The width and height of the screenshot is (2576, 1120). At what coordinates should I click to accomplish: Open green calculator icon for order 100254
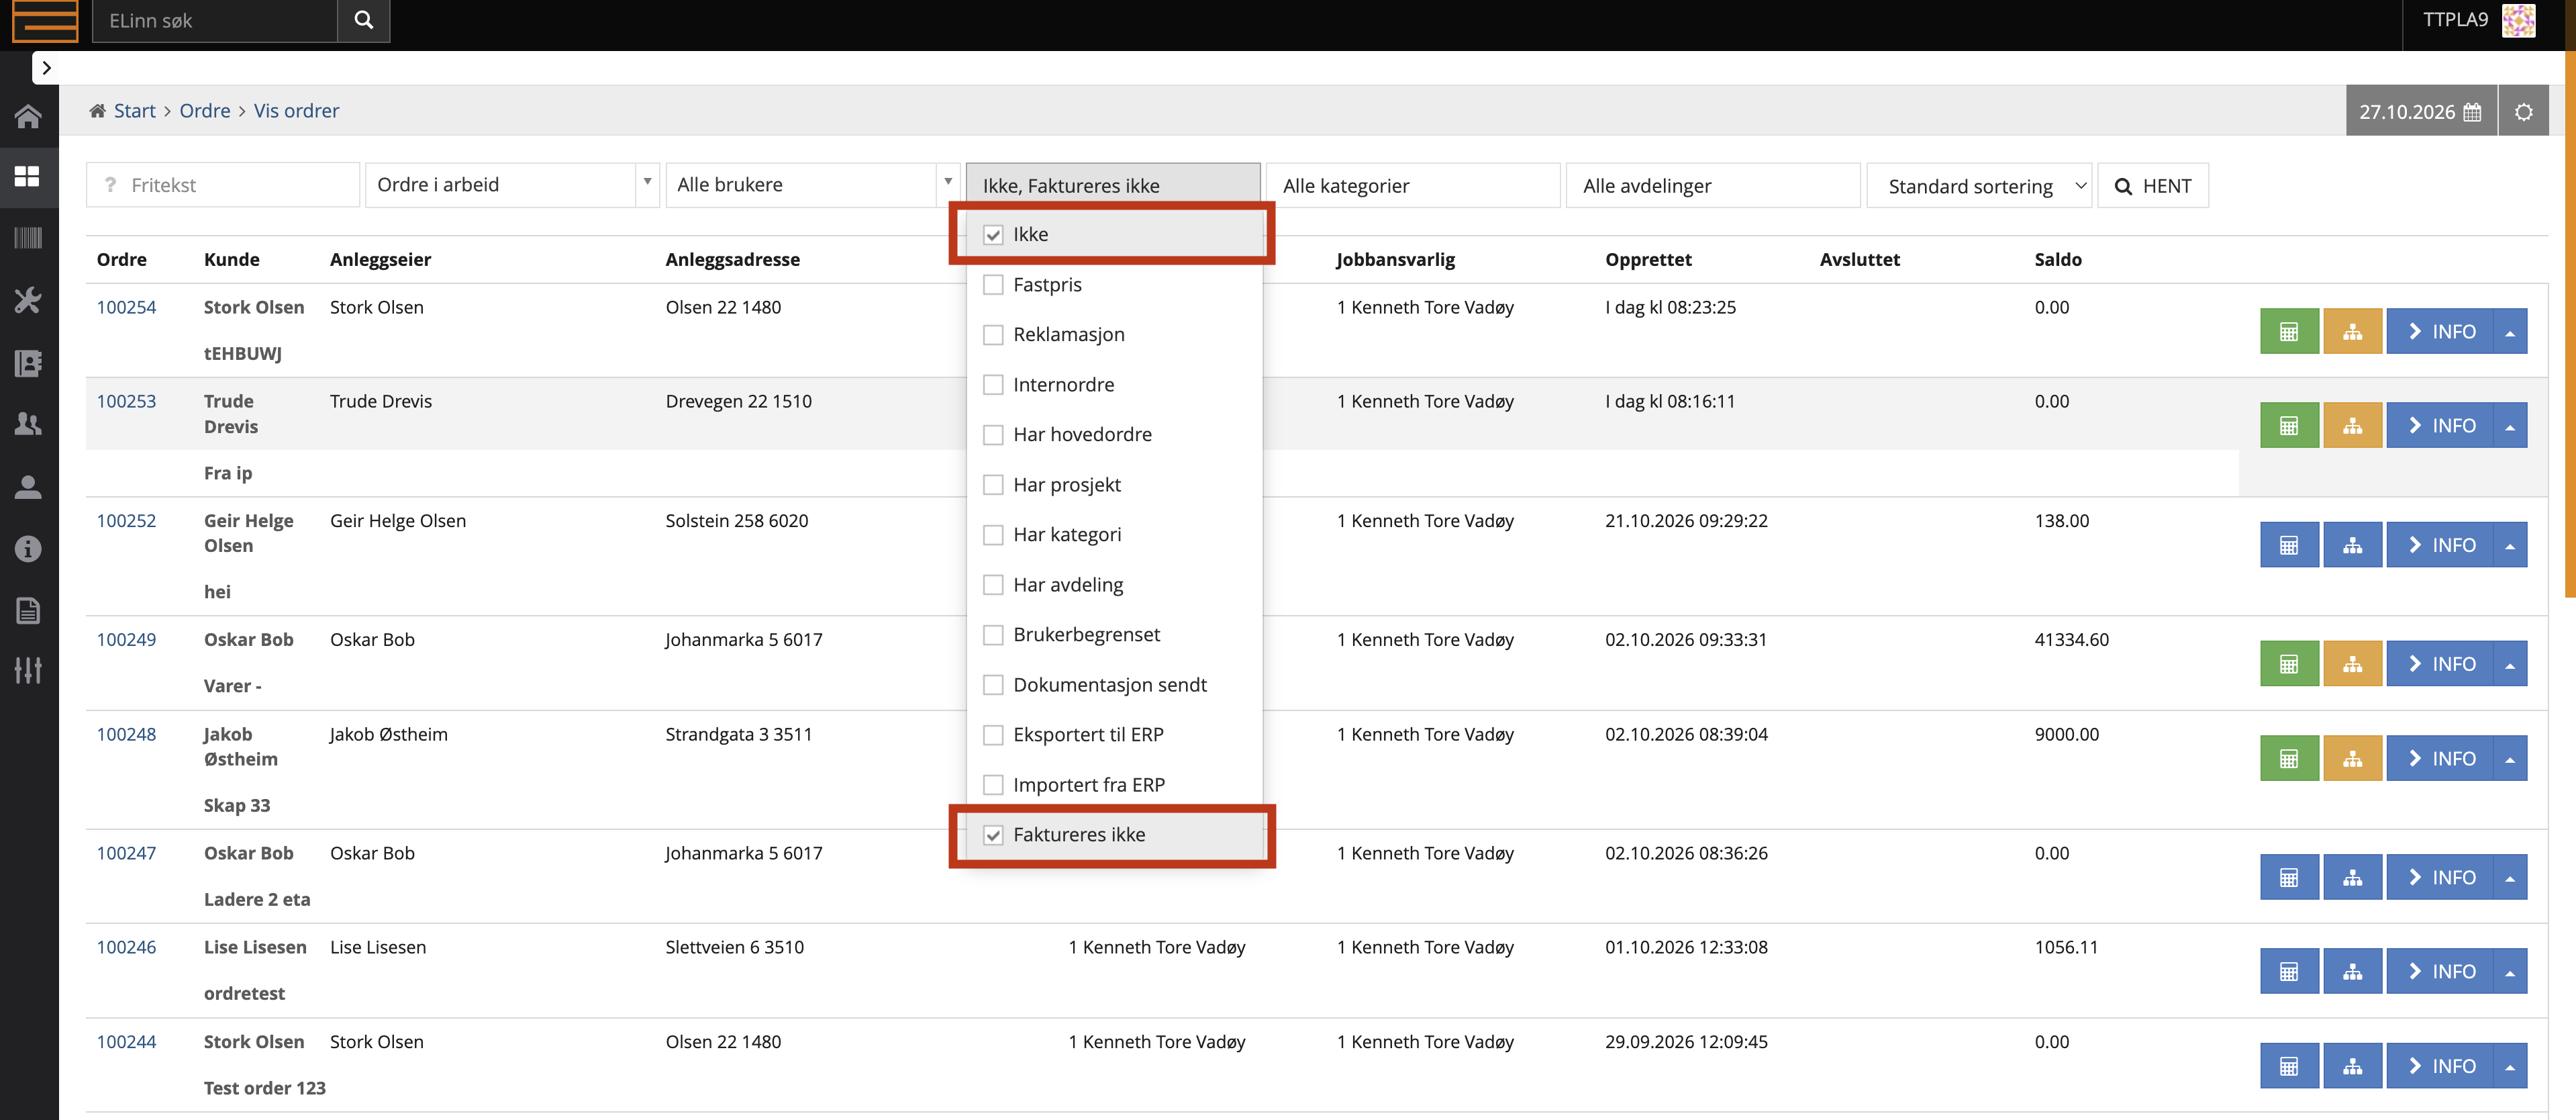pyautogui.click(x=2289, y=331)
